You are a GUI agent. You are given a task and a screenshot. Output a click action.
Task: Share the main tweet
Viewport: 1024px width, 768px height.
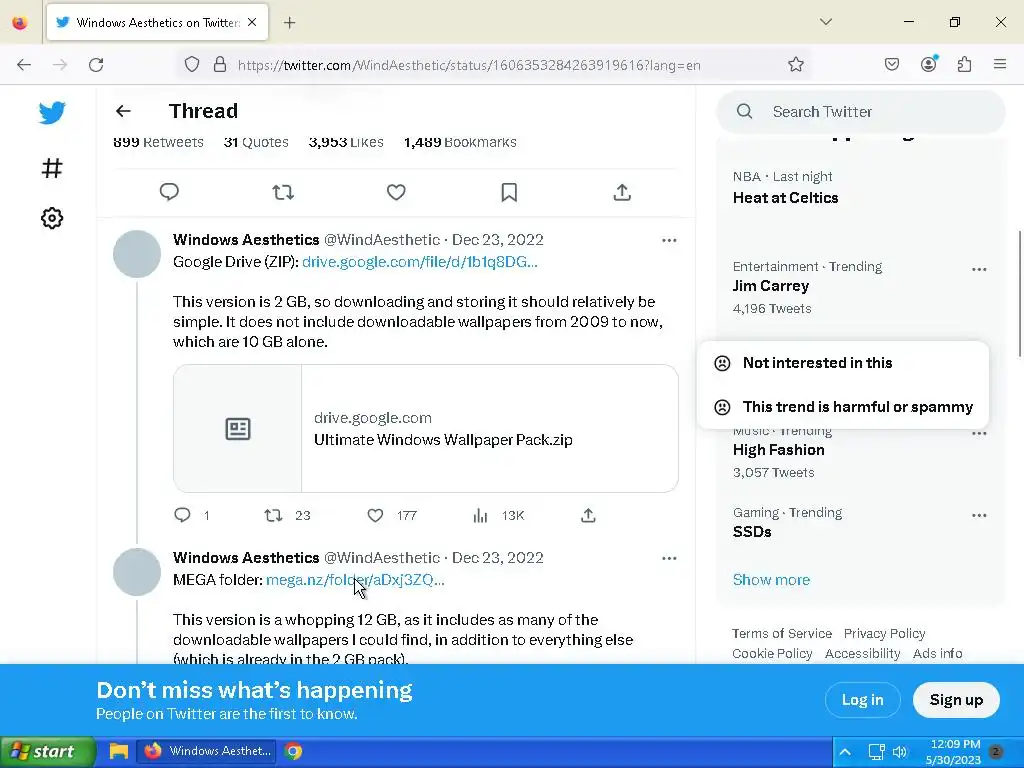622,192
